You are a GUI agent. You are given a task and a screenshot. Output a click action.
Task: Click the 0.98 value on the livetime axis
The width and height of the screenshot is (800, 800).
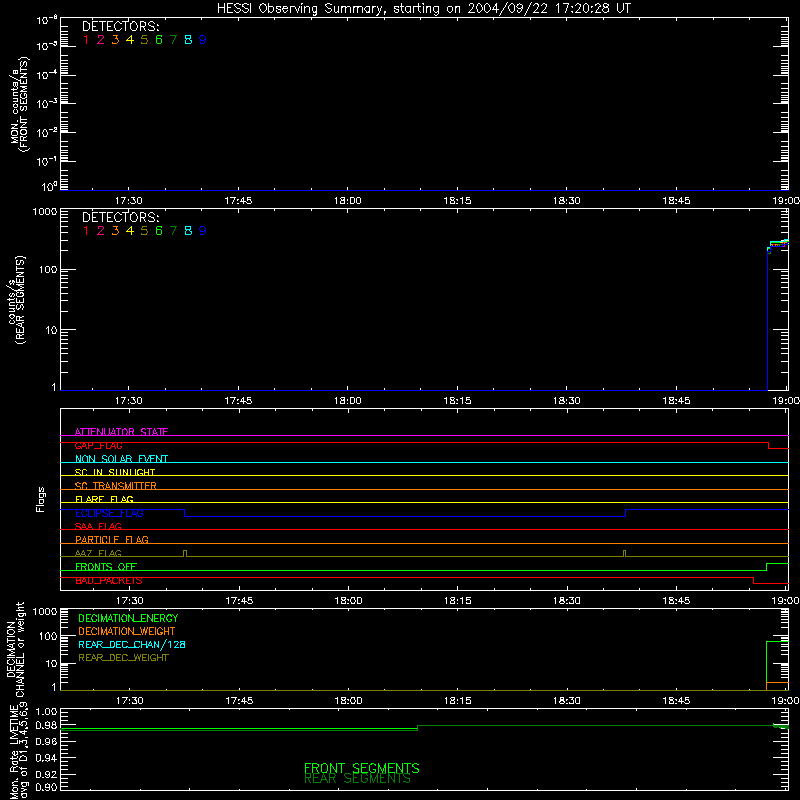pos(46,725)
